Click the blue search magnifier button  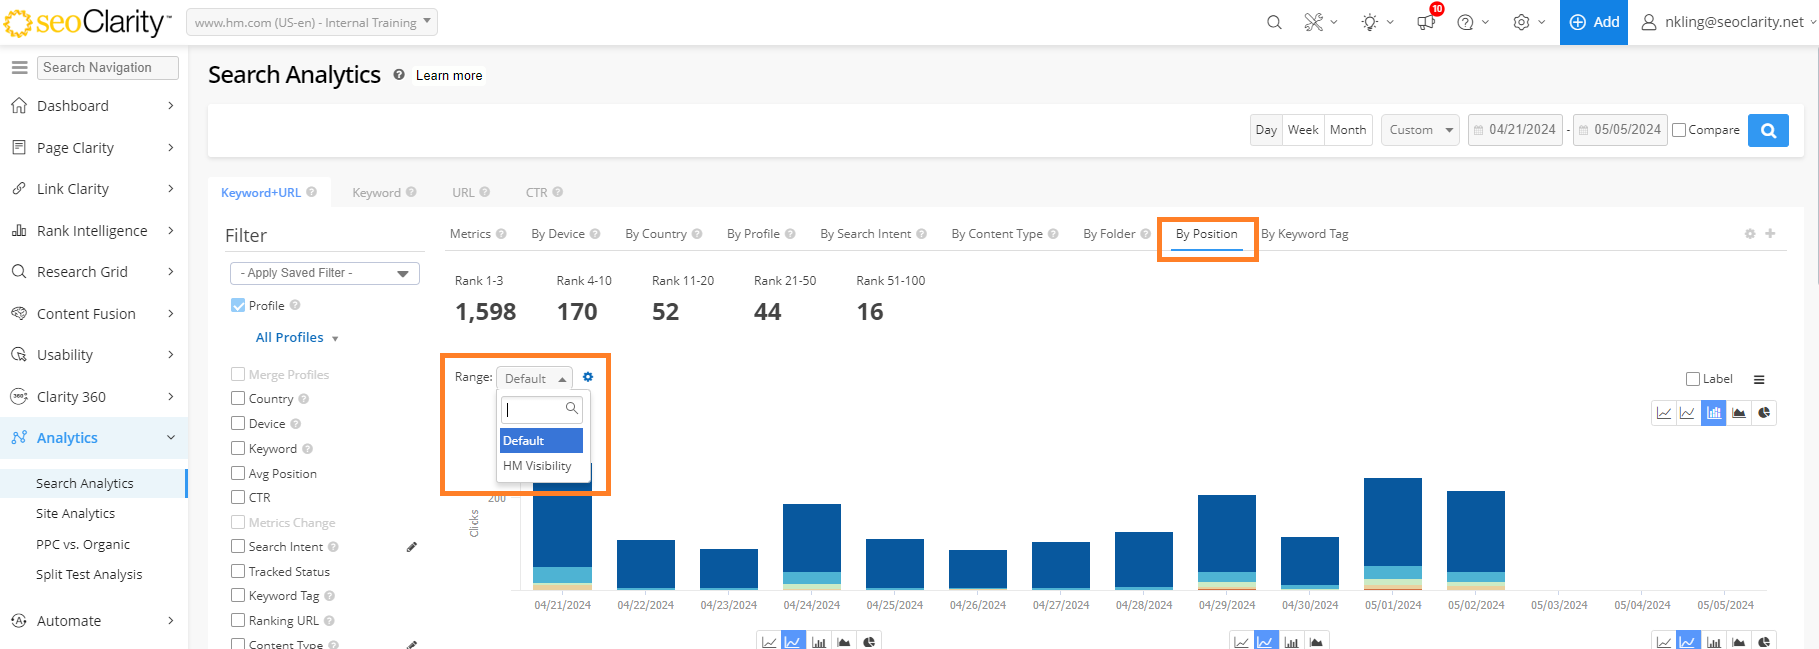1768,130
